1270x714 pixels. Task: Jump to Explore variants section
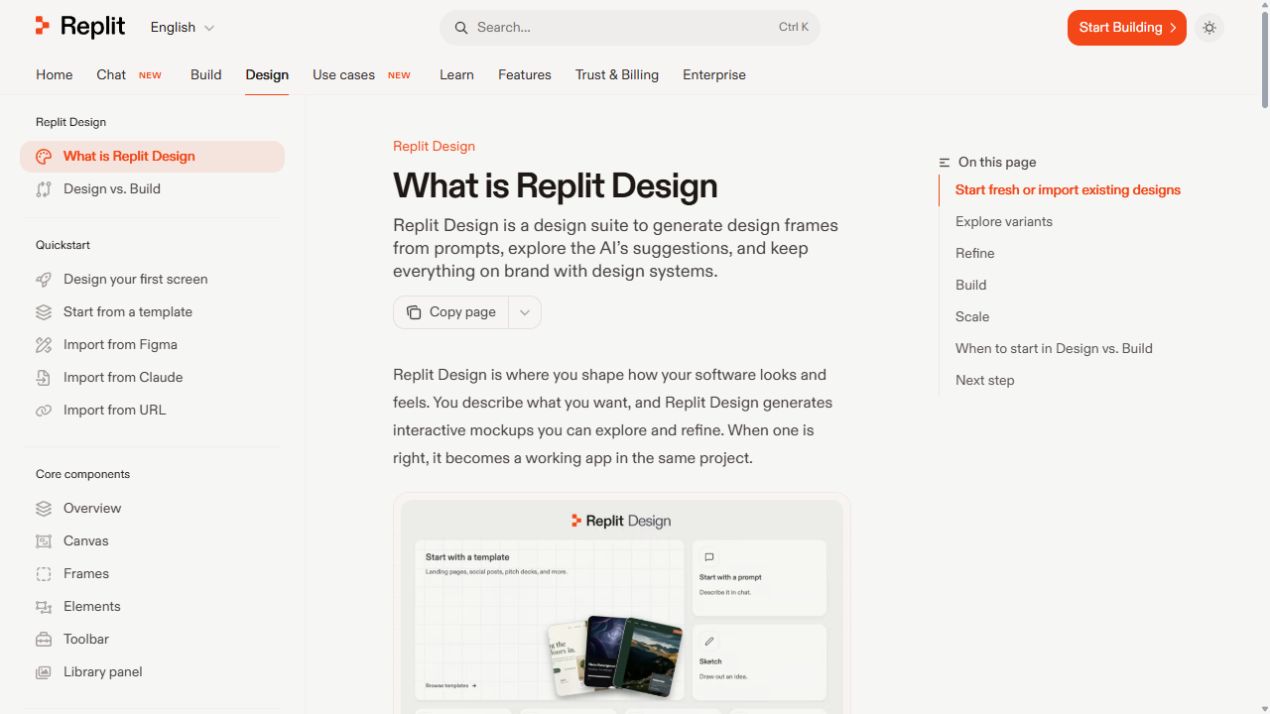click(1004, 222)
